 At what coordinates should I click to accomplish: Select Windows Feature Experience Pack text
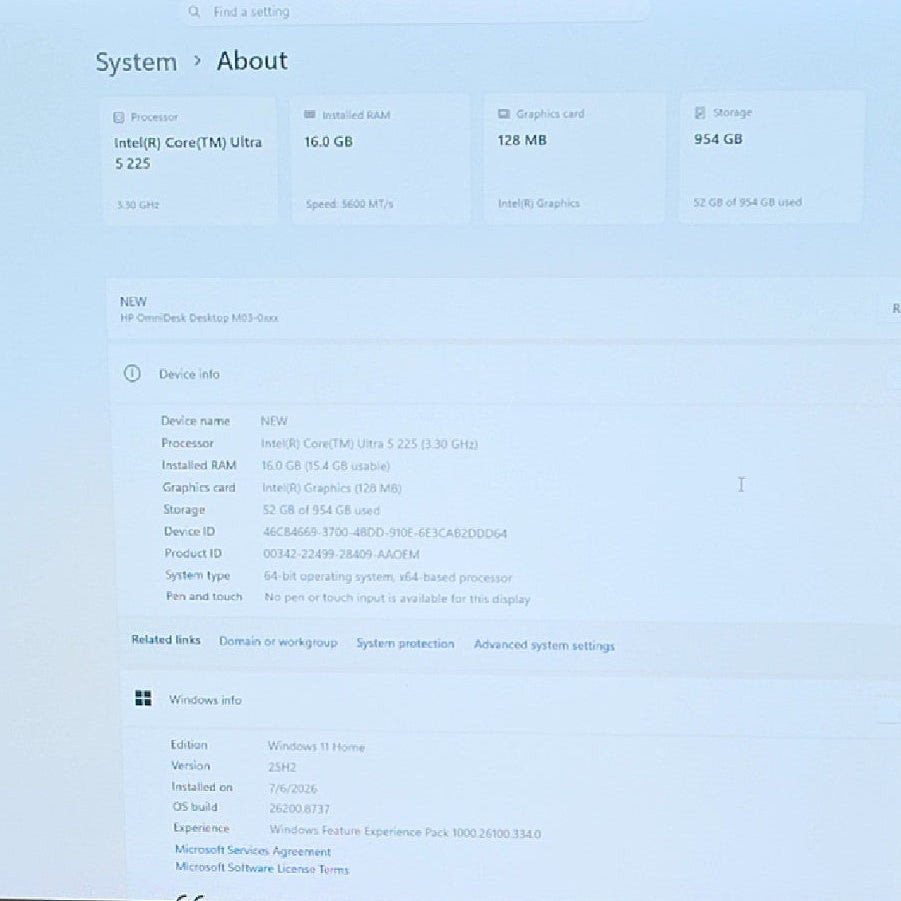pos(405,831)
